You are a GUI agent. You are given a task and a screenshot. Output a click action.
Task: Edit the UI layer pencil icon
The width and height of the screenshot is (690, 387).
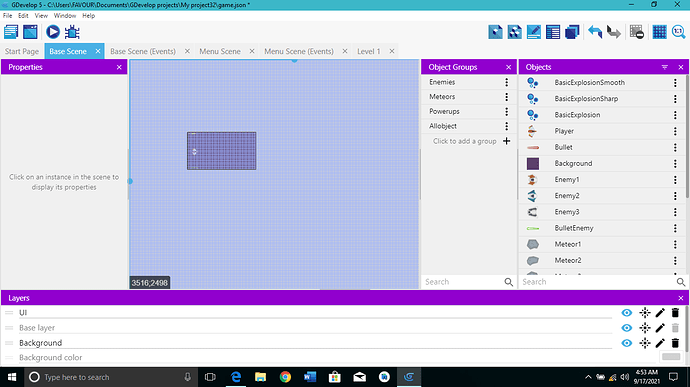pyautogui.click(x=660, y=313)
